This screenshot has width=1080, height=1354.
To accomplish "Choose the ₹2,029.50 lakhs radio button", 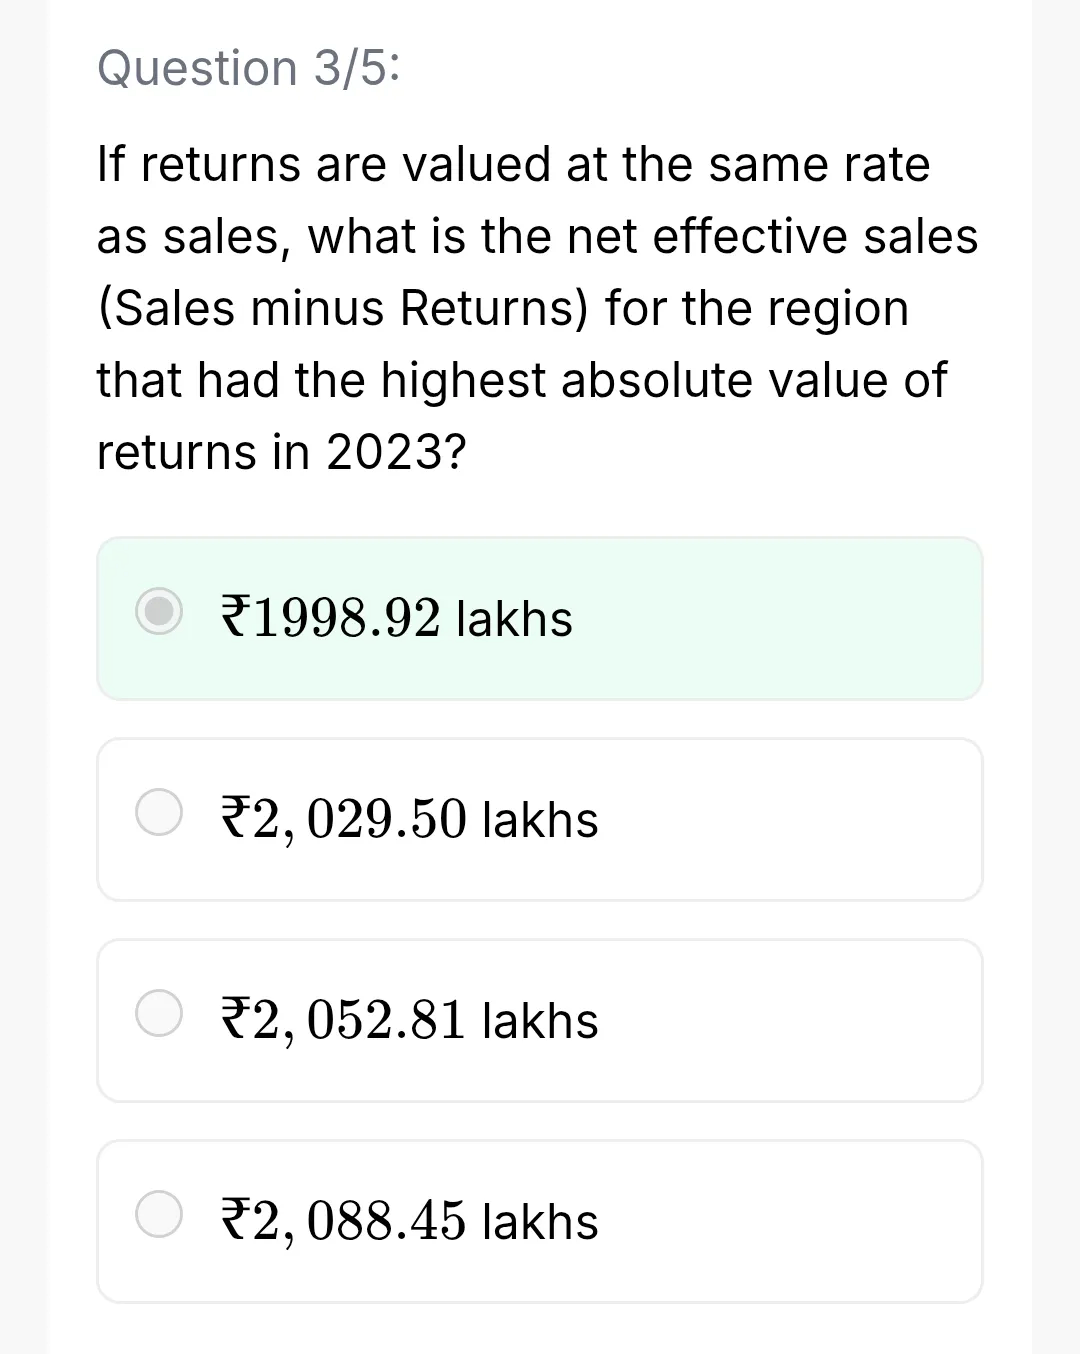I will click(159, 812).
